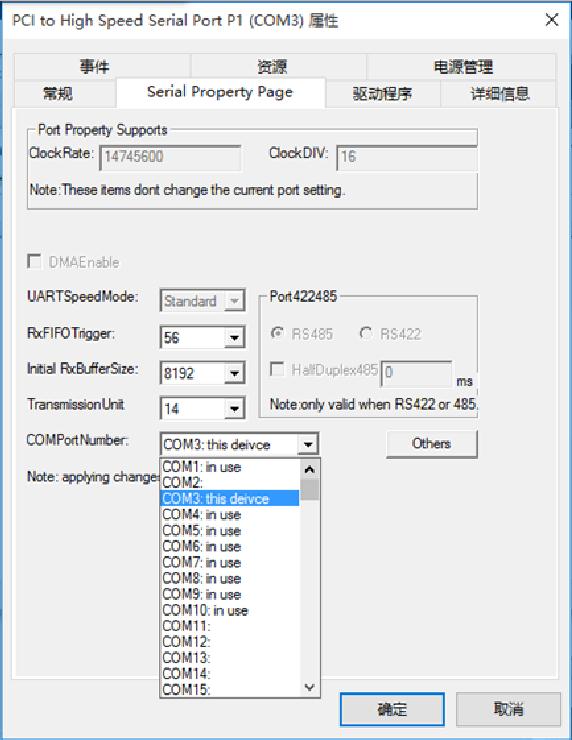Viewport: 572px width, 740px height.
Task: Confirm with the 确定 button
Action: 392,709
